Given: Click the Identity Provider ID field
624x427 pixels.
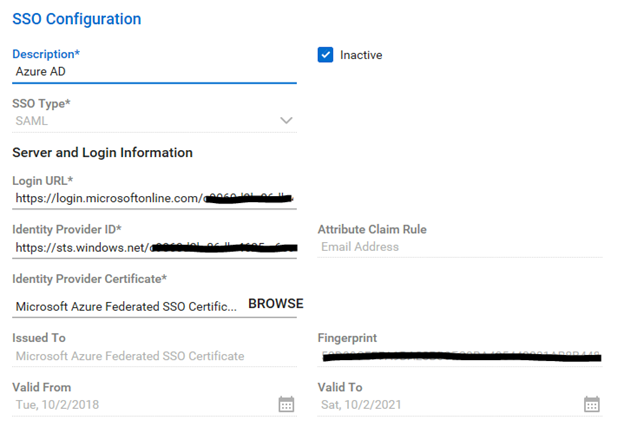Looking at the screenshot, I should tap(154, 248).
